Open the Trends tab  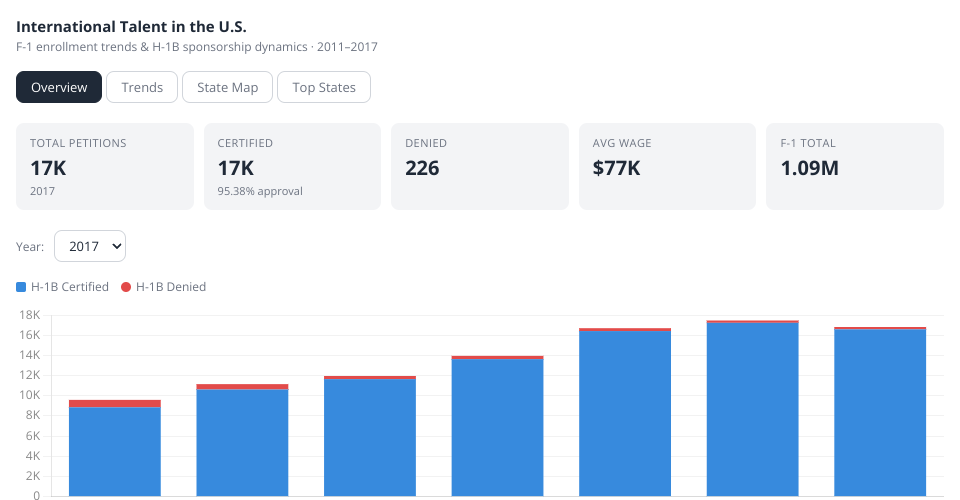tap(142, 87)
